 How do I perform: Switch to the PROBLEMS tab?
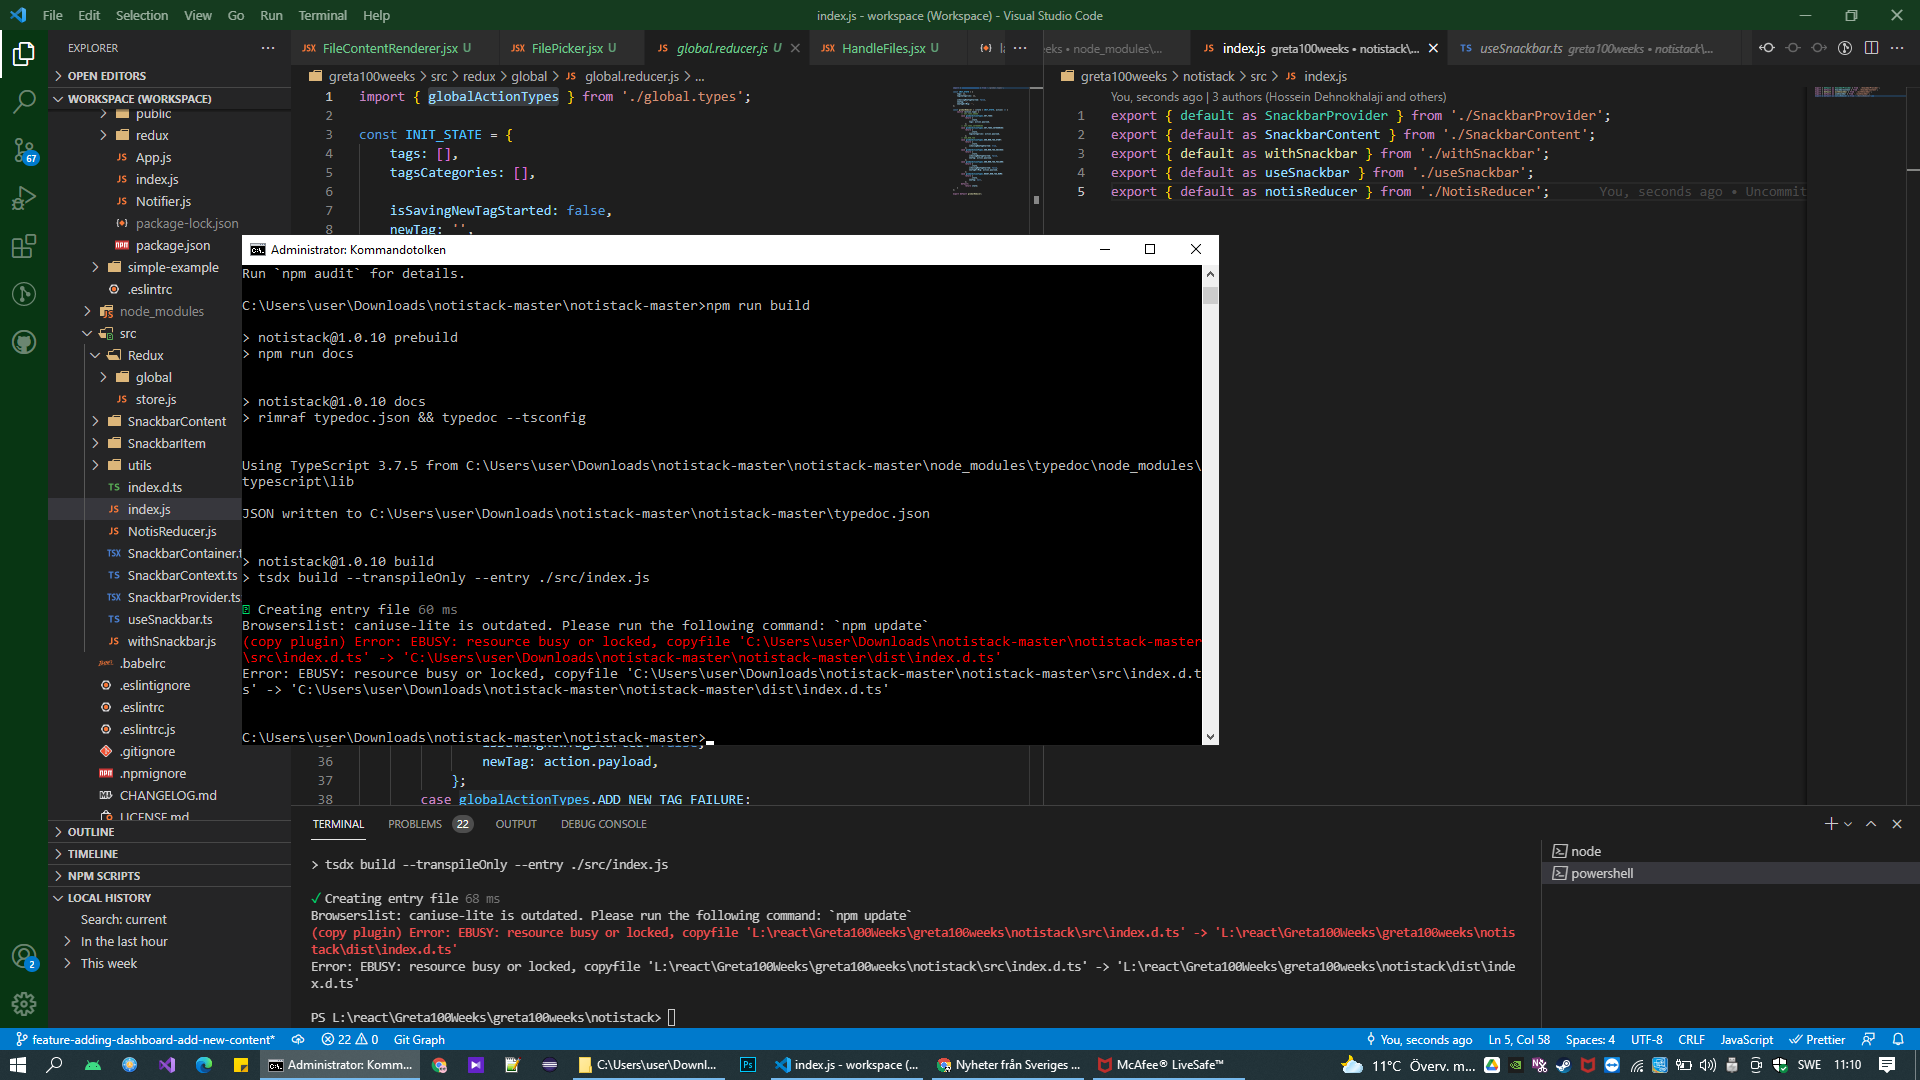click(x=414, y=824)
